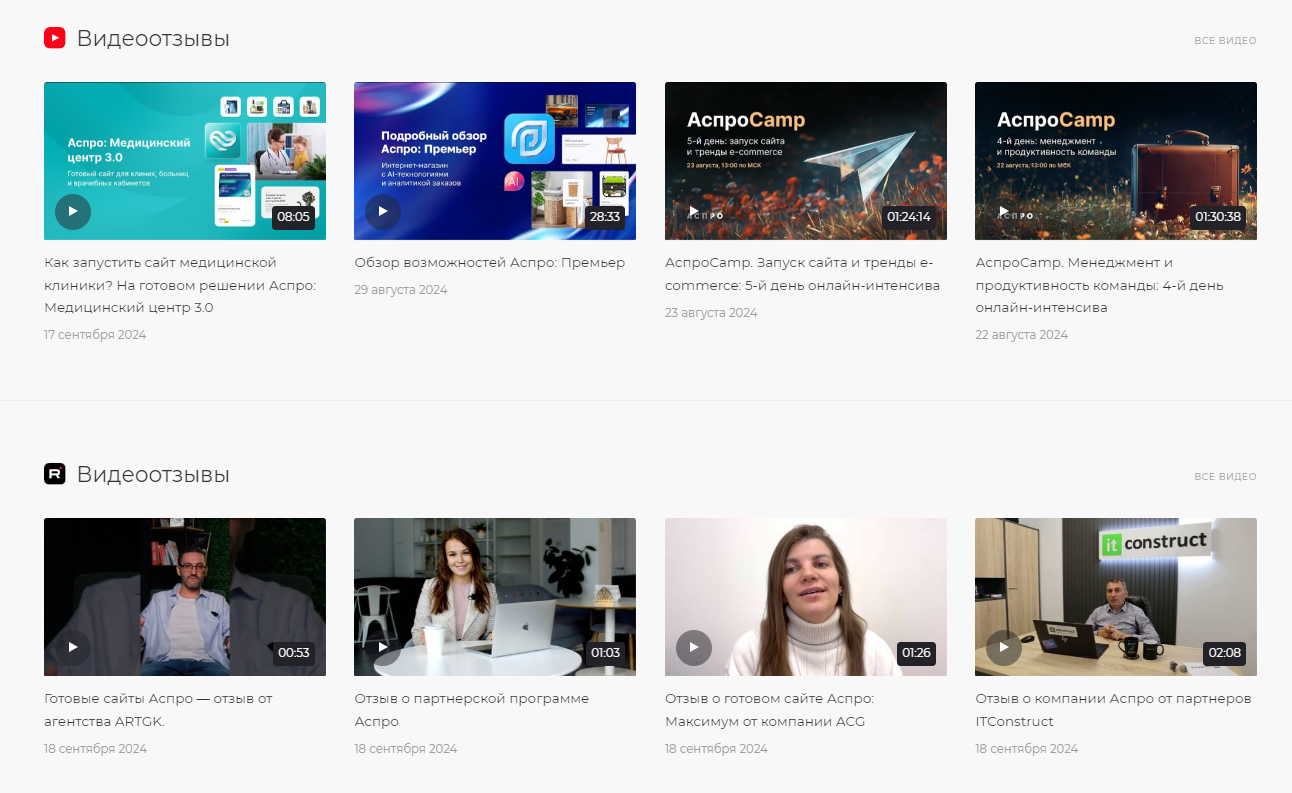Open the АспроCamp 4-й день thumbnail
1292x793 pixels.
tap(1116, 161)
